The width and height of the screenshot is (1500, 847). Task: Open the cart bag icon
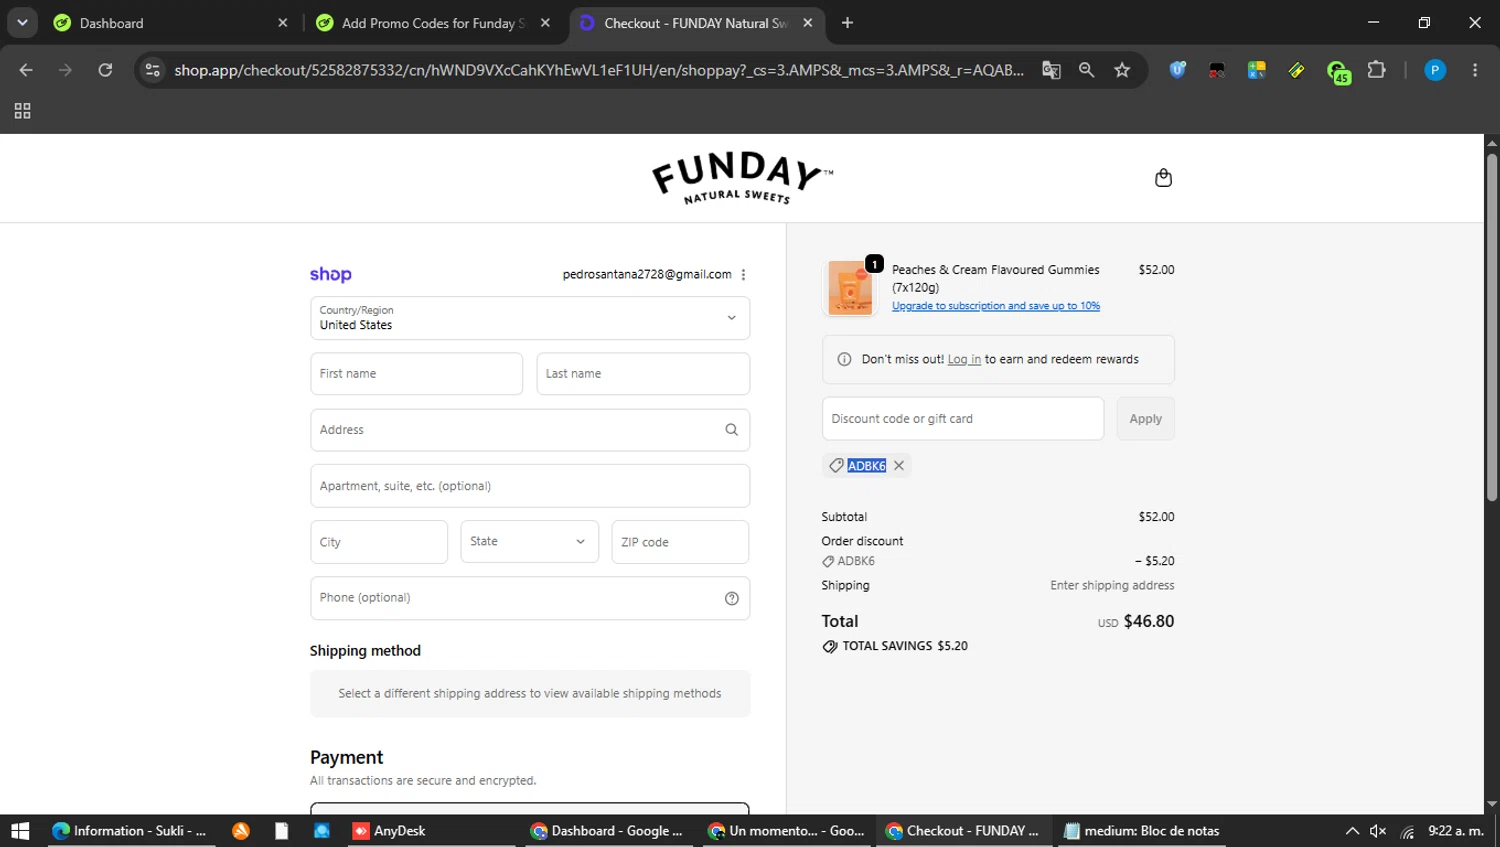[1163, 178]
